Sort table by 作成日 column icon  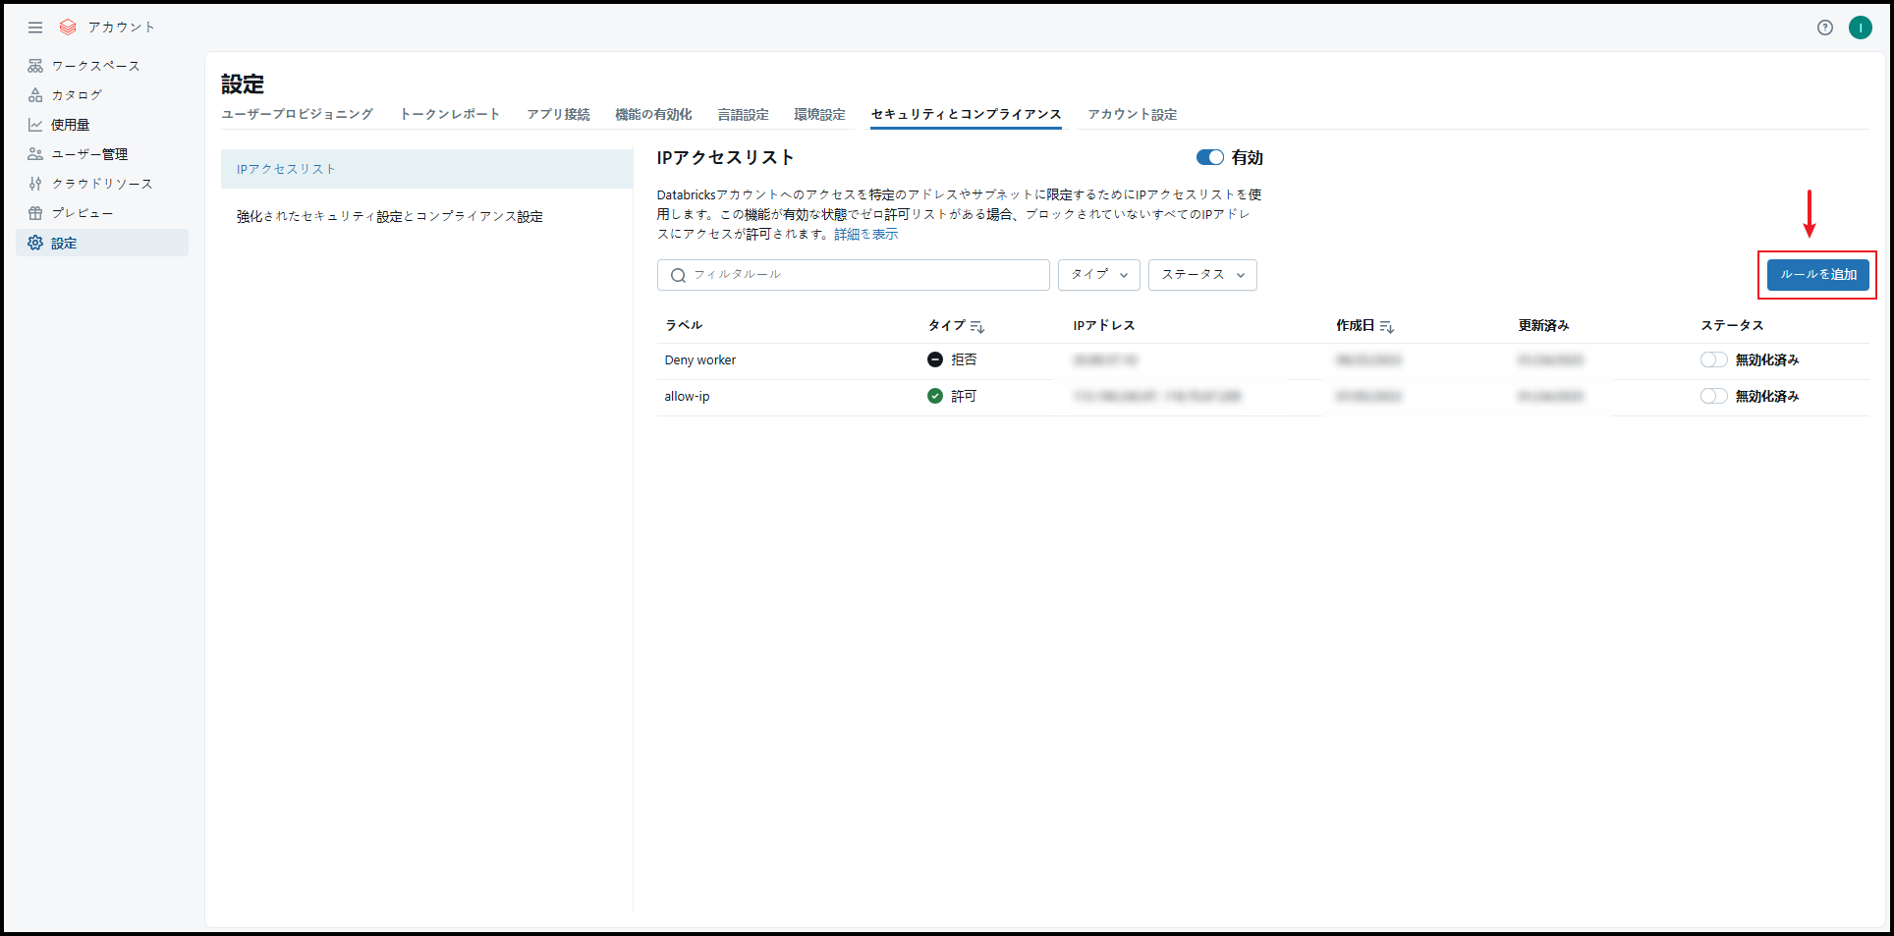click(x=1386, y=327)
